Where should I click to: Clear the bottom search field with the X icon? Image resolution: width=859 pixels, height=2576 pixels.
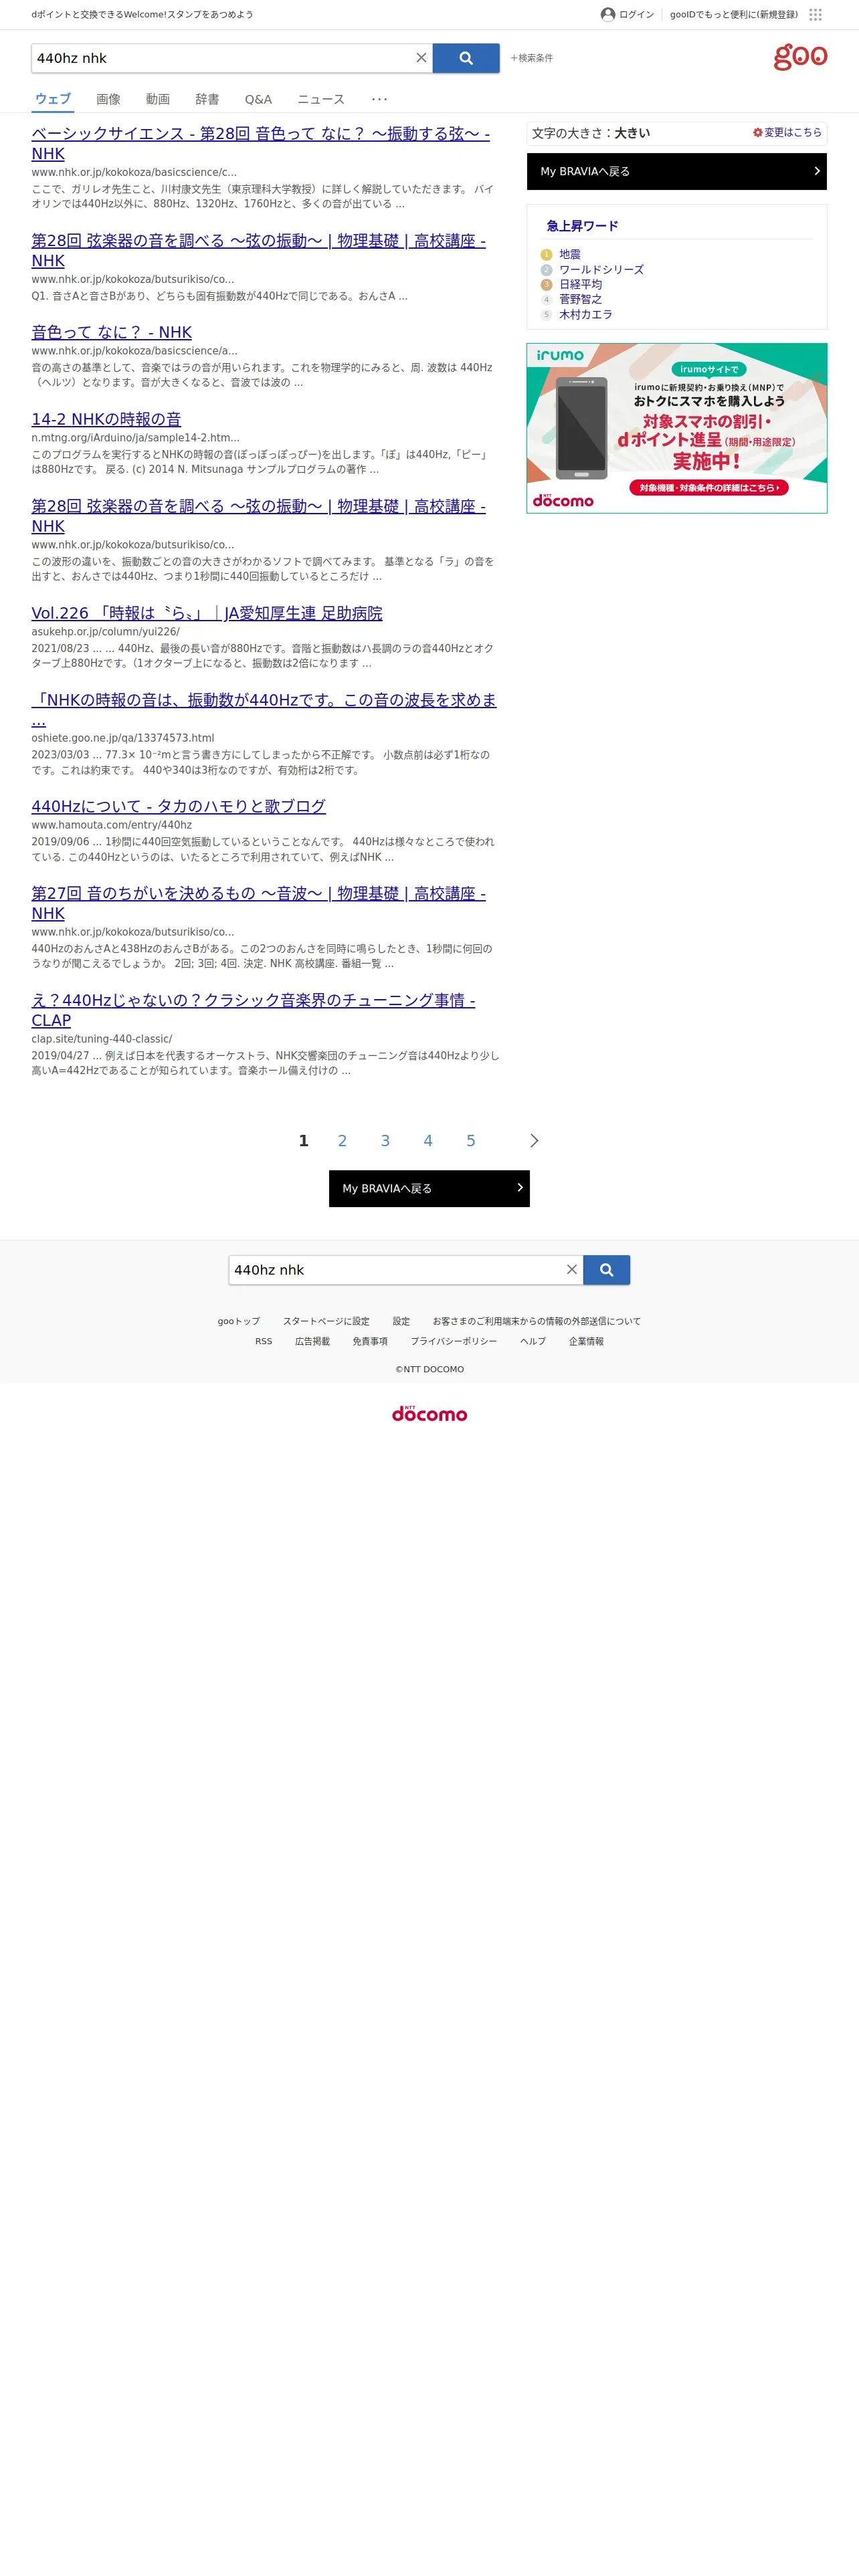pos(572,1269)
